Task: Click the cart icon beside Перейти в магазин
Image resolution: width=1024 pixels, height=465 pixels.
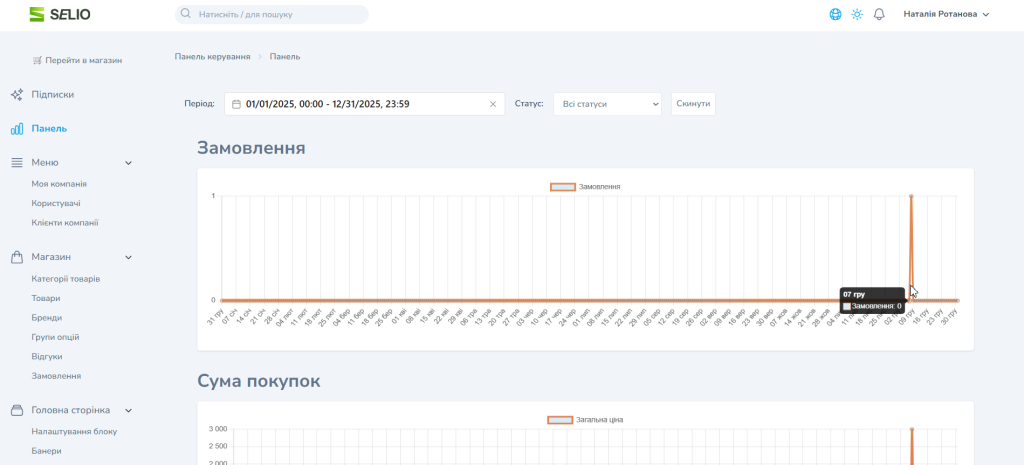Action: tap(37, 60)
